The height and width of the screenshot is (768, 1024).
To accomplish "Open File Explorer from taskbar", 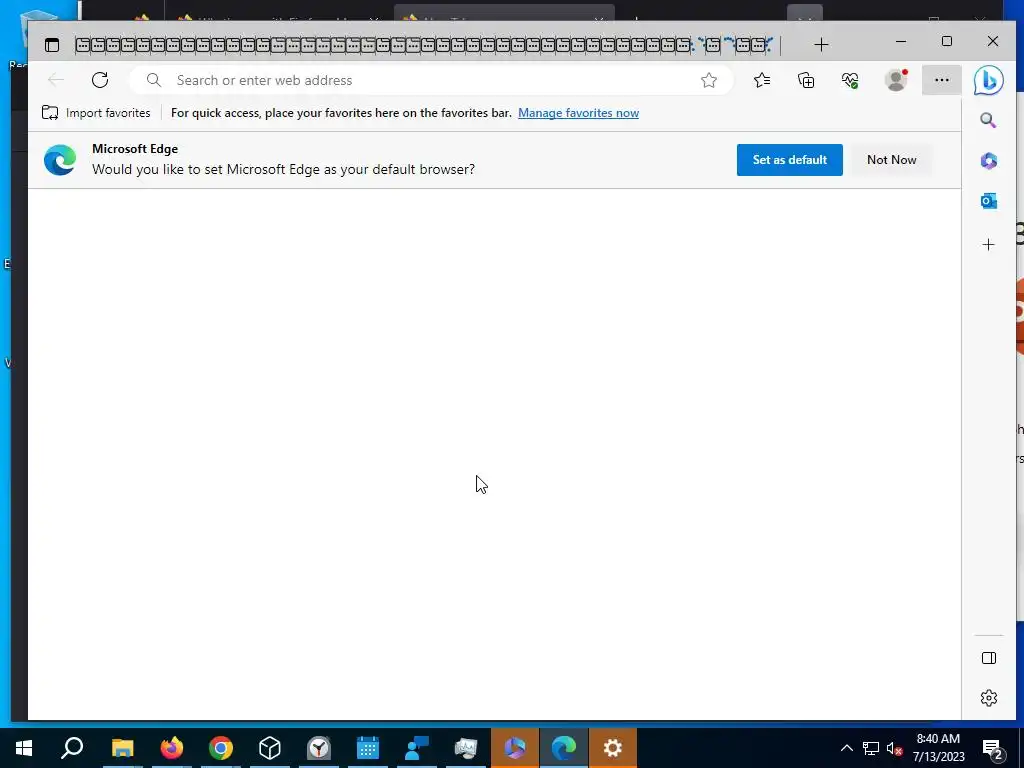I will (122, 748).
